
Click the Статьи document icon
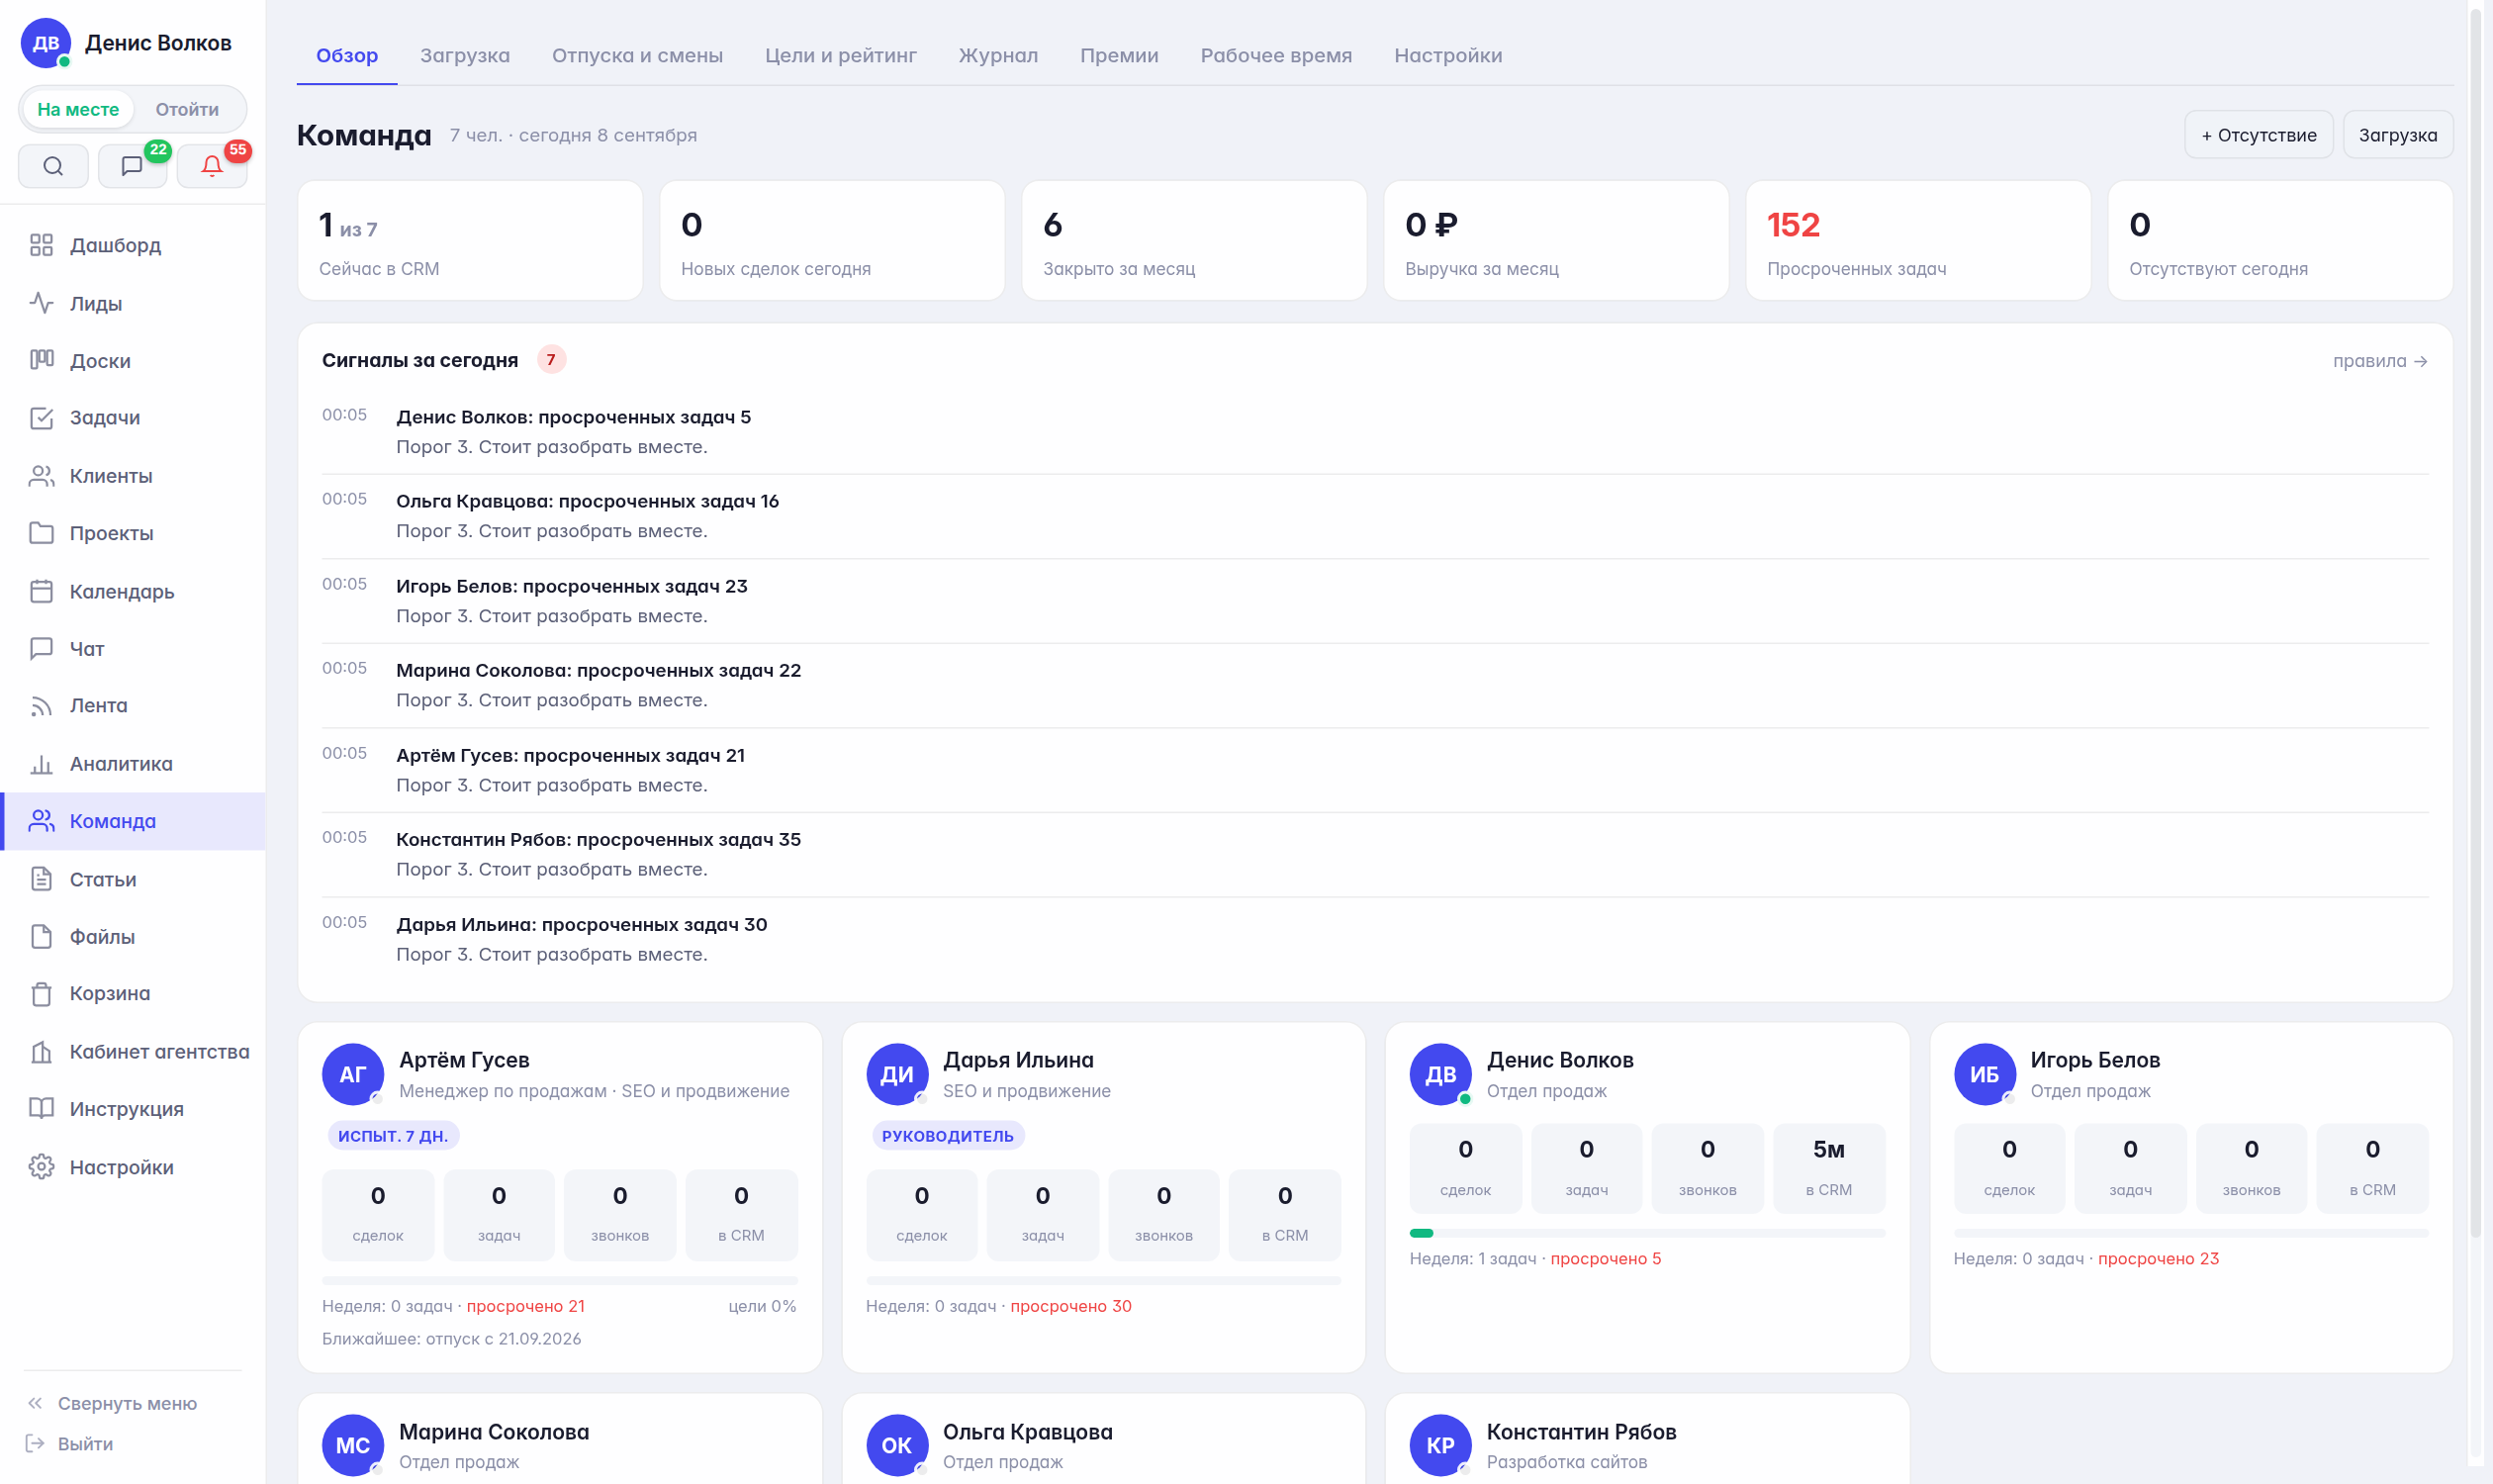(41, 879)
